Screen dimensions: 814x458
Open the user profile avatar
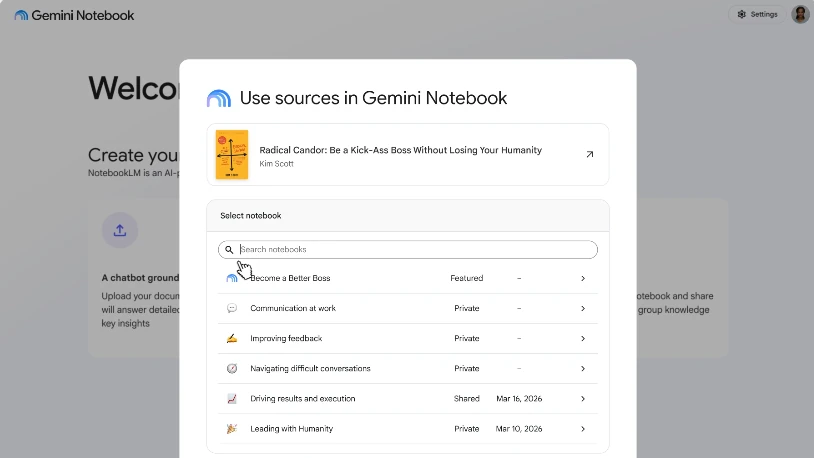800,15
